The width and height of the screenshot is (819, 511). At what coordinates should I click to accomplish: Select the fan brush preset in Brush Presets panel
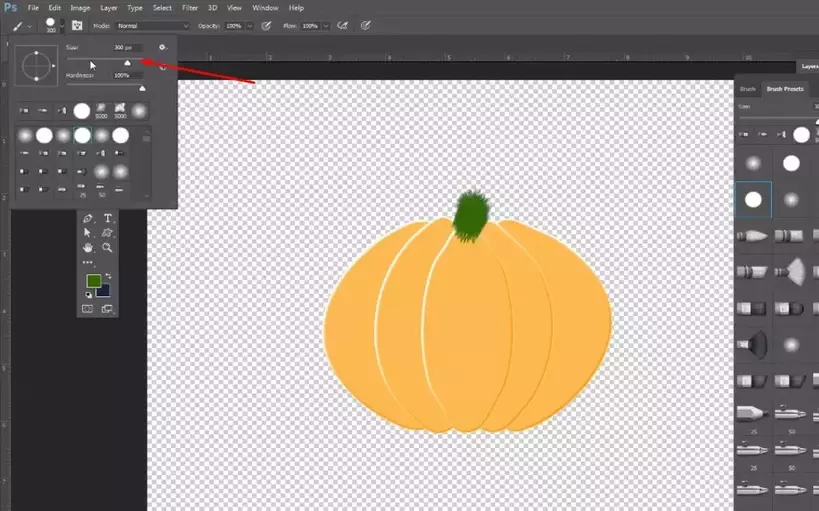tap(790, 272)
